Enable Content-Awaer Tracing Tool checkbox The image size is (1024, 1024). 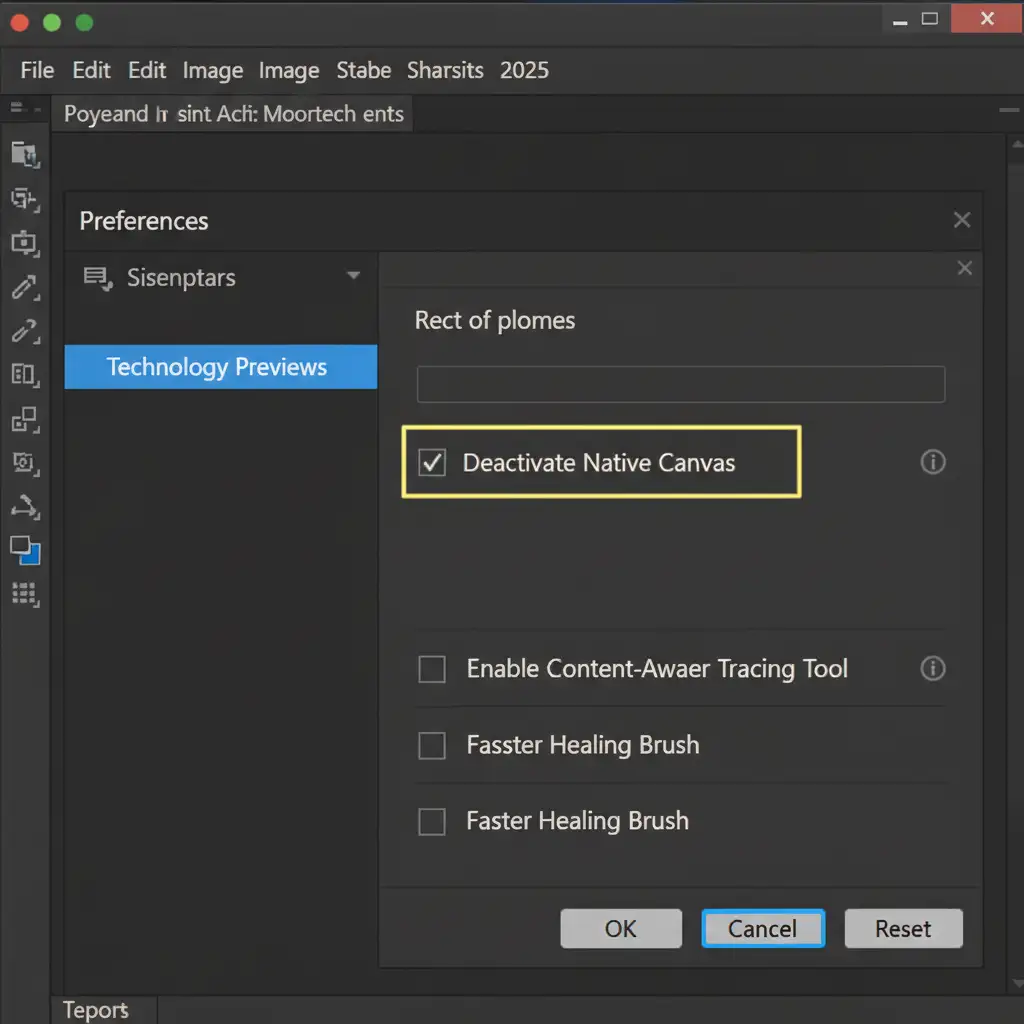[x=432, y=669]
